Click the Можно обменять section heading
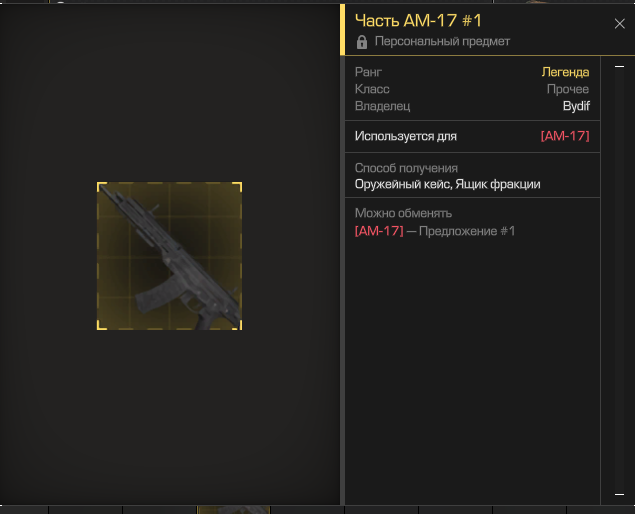This screenshot has height=514, width=635. [403, 213]
